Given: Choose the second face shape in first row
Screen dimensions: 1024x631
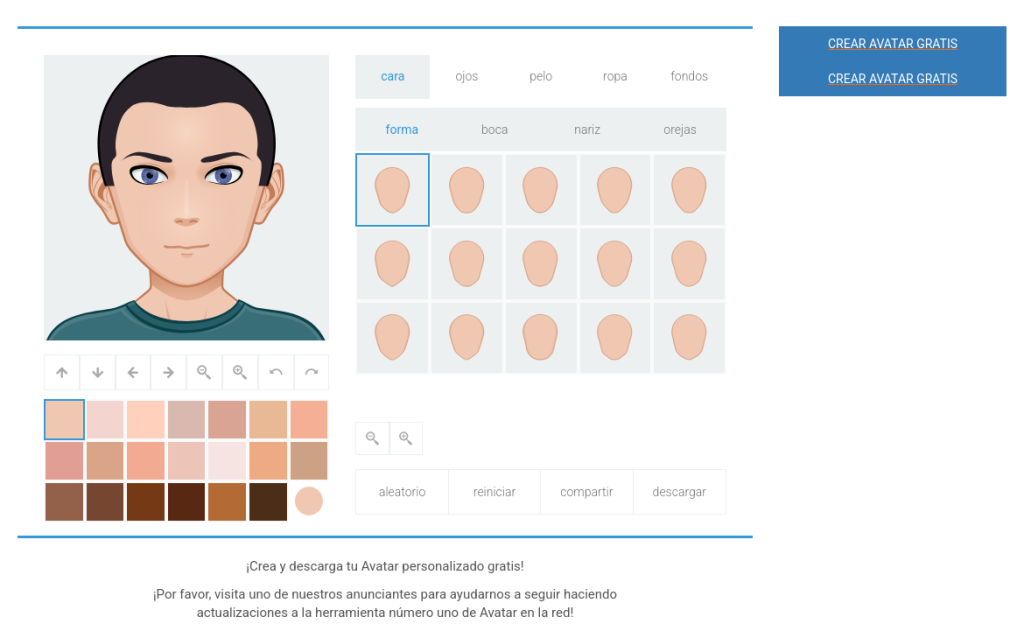Looking at the screenshot, I should pos(467,190).
